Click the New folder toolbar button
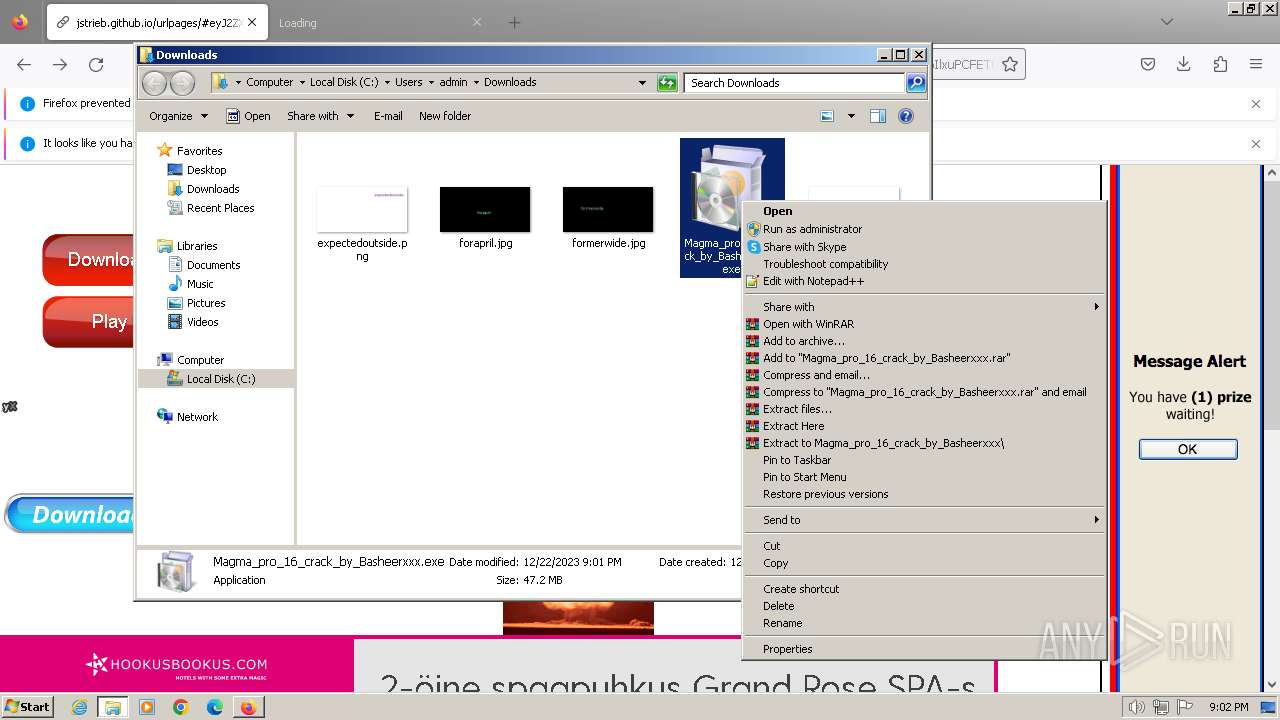1280x720 pixels. coord(445,116)
